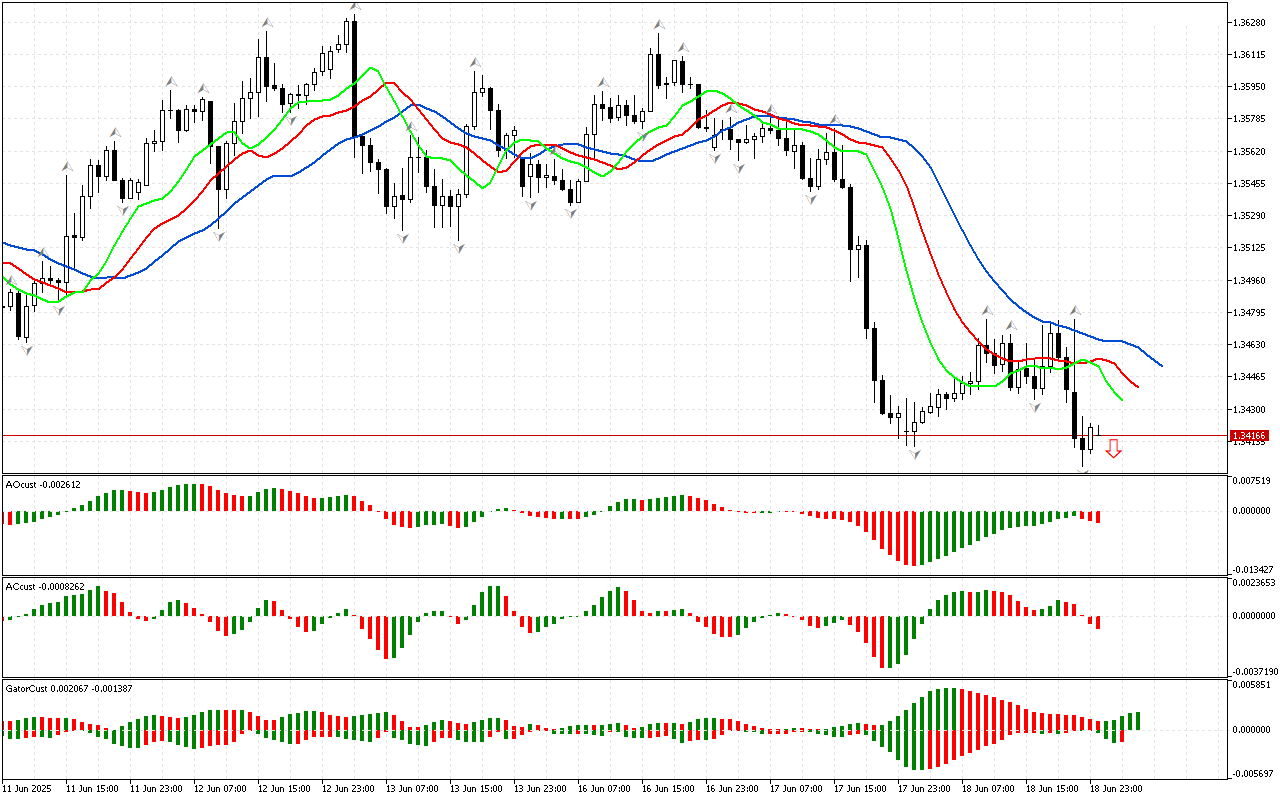Image resolution: width=1280 pixels, height=800 pixels.
Task: Click the down fractal under 13 Jun 07:00 low
Action: (403, 237)
